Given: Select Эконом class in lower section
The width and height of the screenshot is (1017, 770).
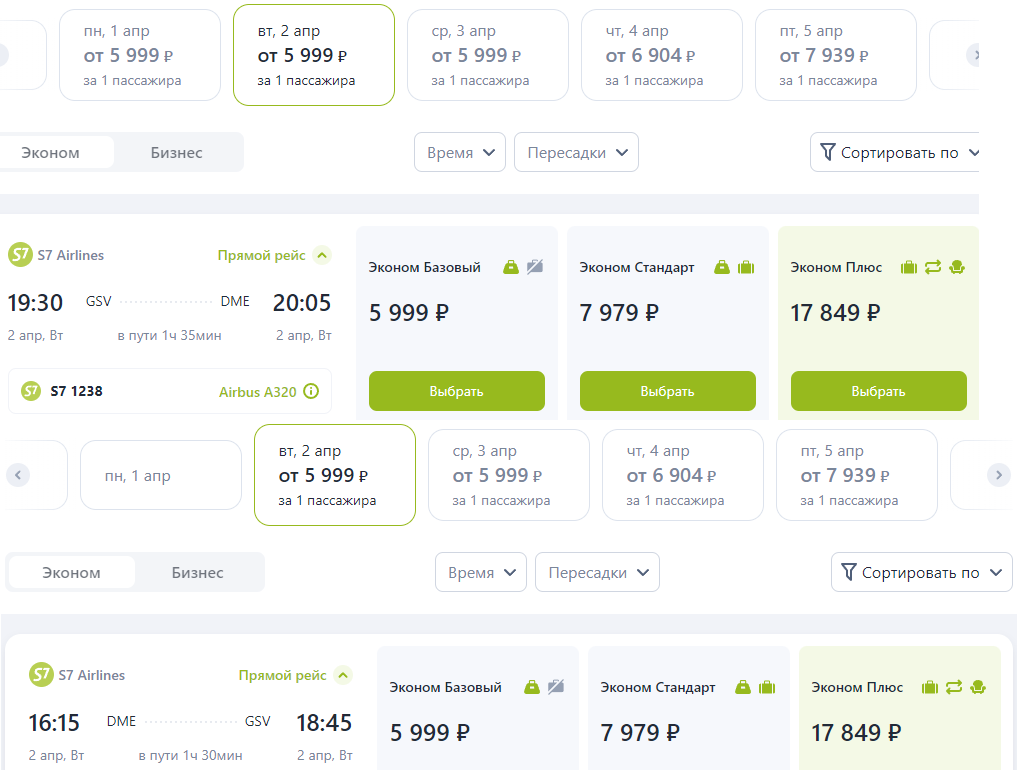Looking at the screenshot, I should click(x=71, y=573).
